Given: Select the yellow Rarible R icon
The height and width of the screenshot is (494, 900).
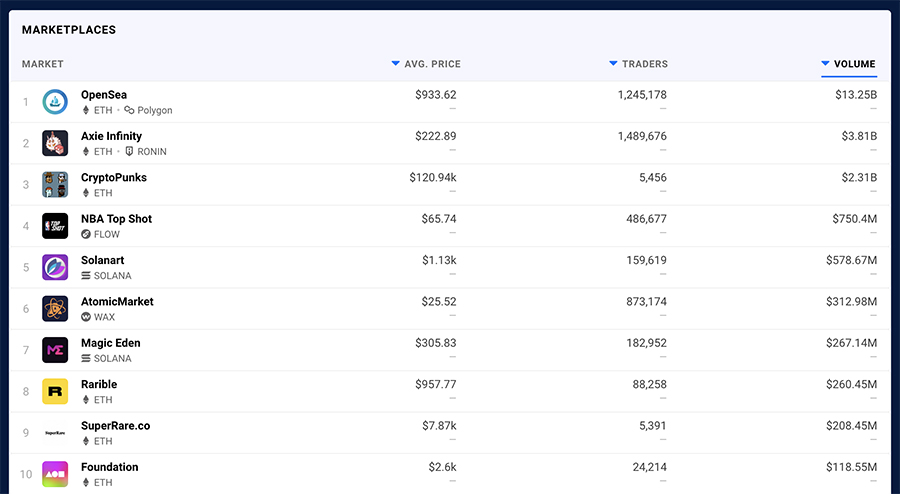Looking at the screenshot, I should 55,391.
